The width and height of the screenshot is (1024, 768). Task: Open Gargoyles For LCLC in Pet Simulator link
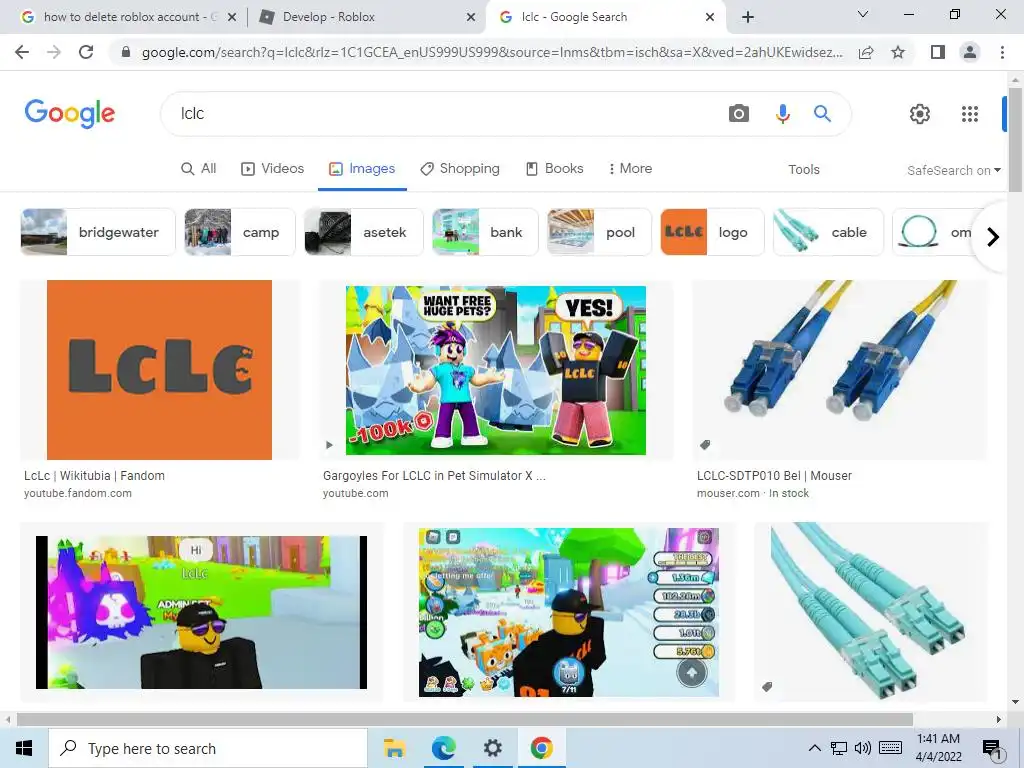(434, 475)
